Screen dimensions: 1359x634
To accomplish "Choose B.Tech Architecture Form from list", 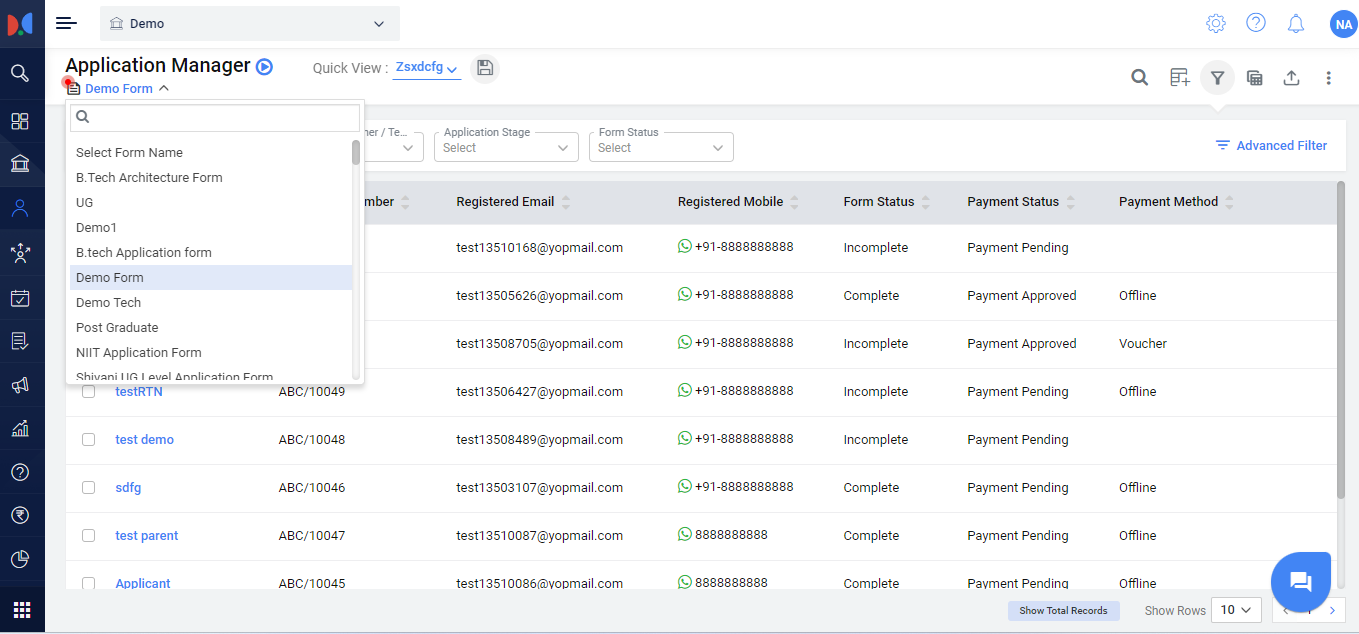I will 211,178.
